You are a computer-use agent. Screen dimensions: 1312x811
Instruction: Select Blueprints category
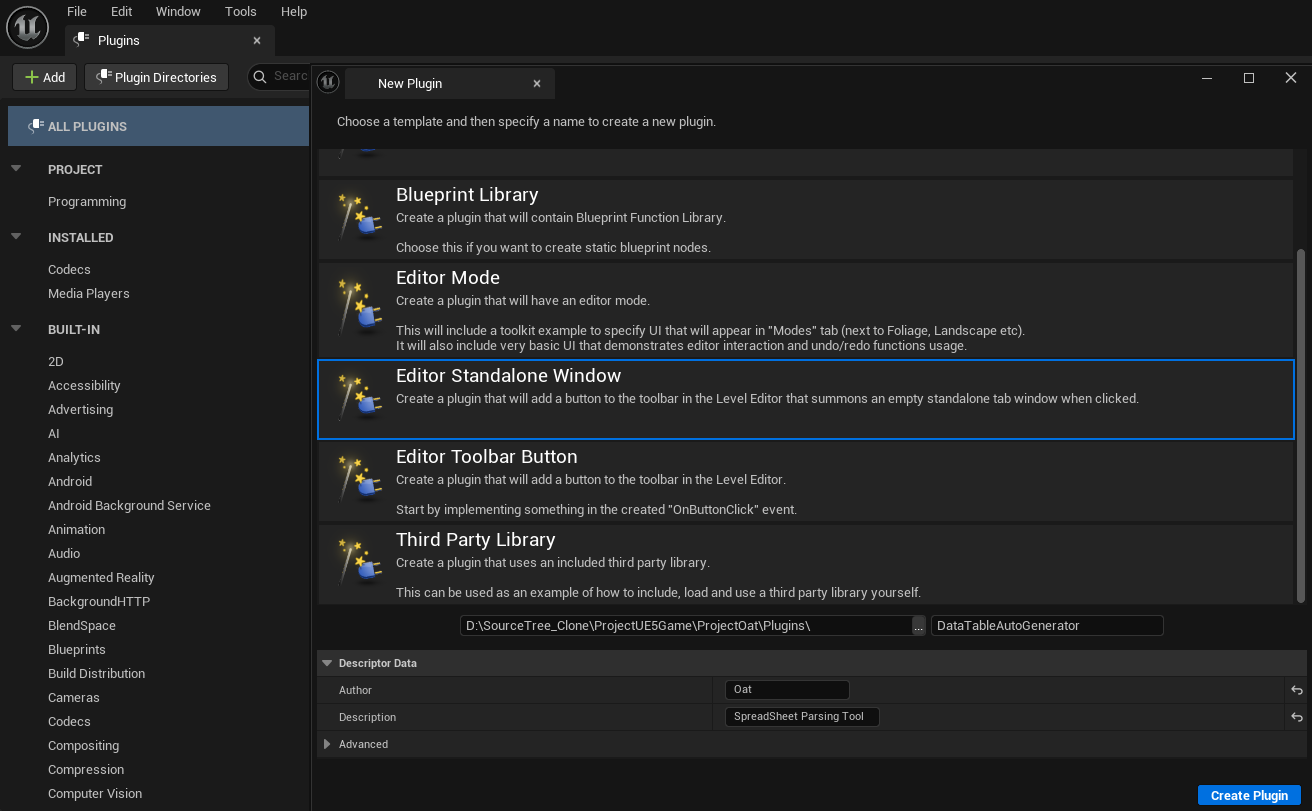click(x=77, y=649)
